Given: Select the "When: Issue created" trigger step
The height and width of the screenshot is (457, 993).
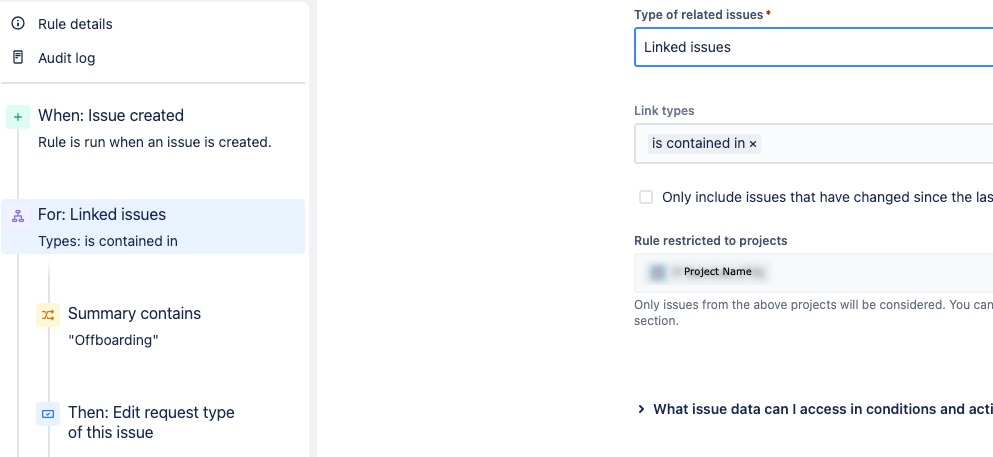Looking at the screenshot, I should (111, 116).
